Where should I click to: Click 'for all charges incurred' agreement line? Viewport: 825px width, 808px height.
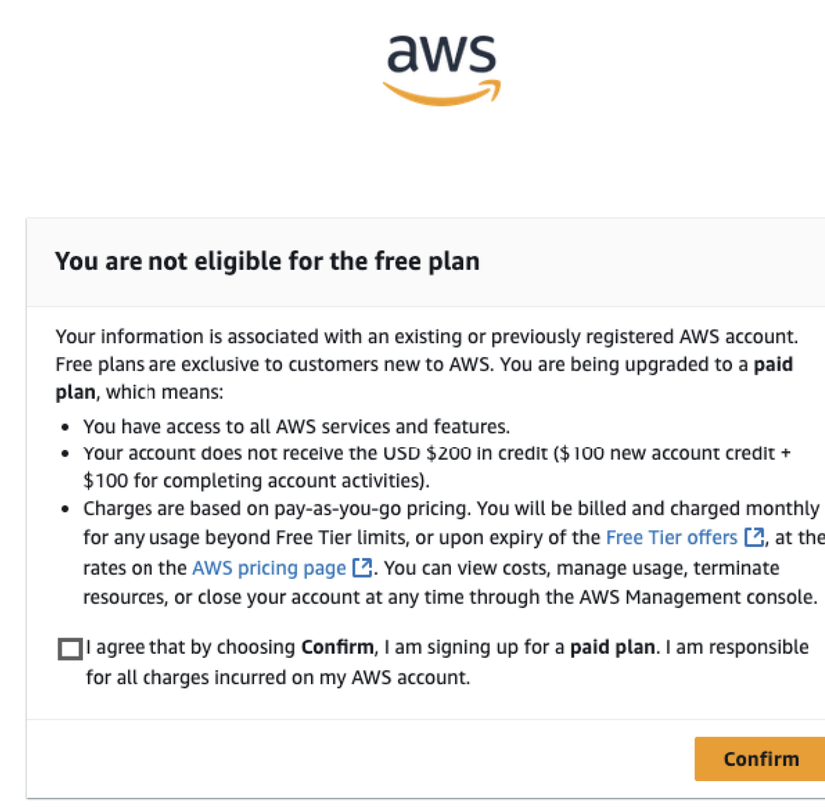pos(278,678)
